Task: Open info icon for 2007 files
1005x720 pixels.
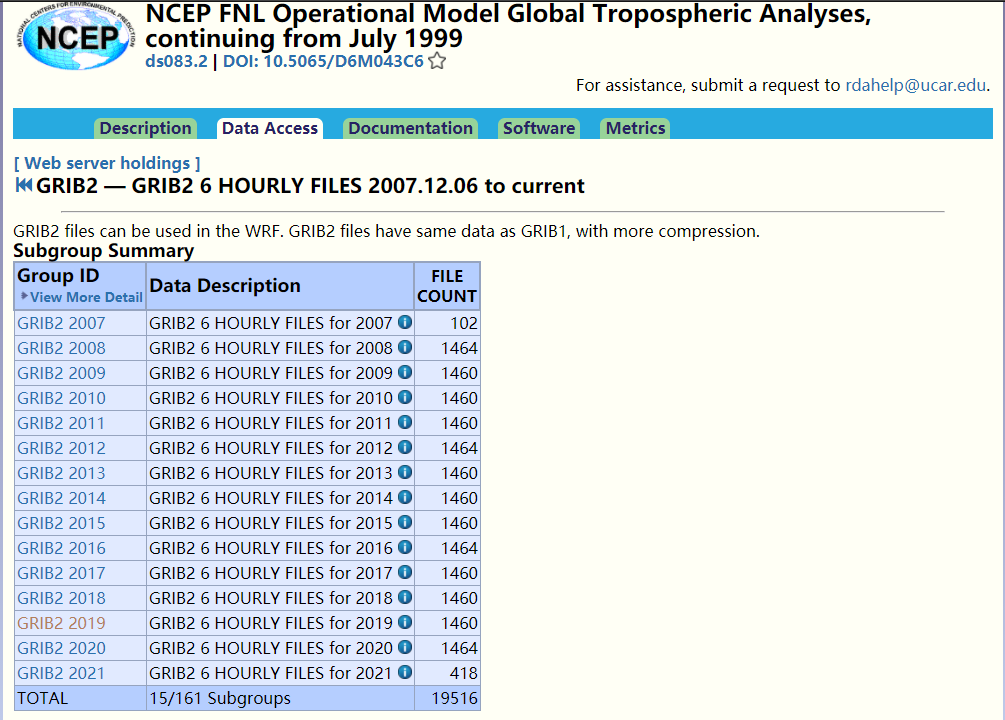Action: [x=405, y=322]
